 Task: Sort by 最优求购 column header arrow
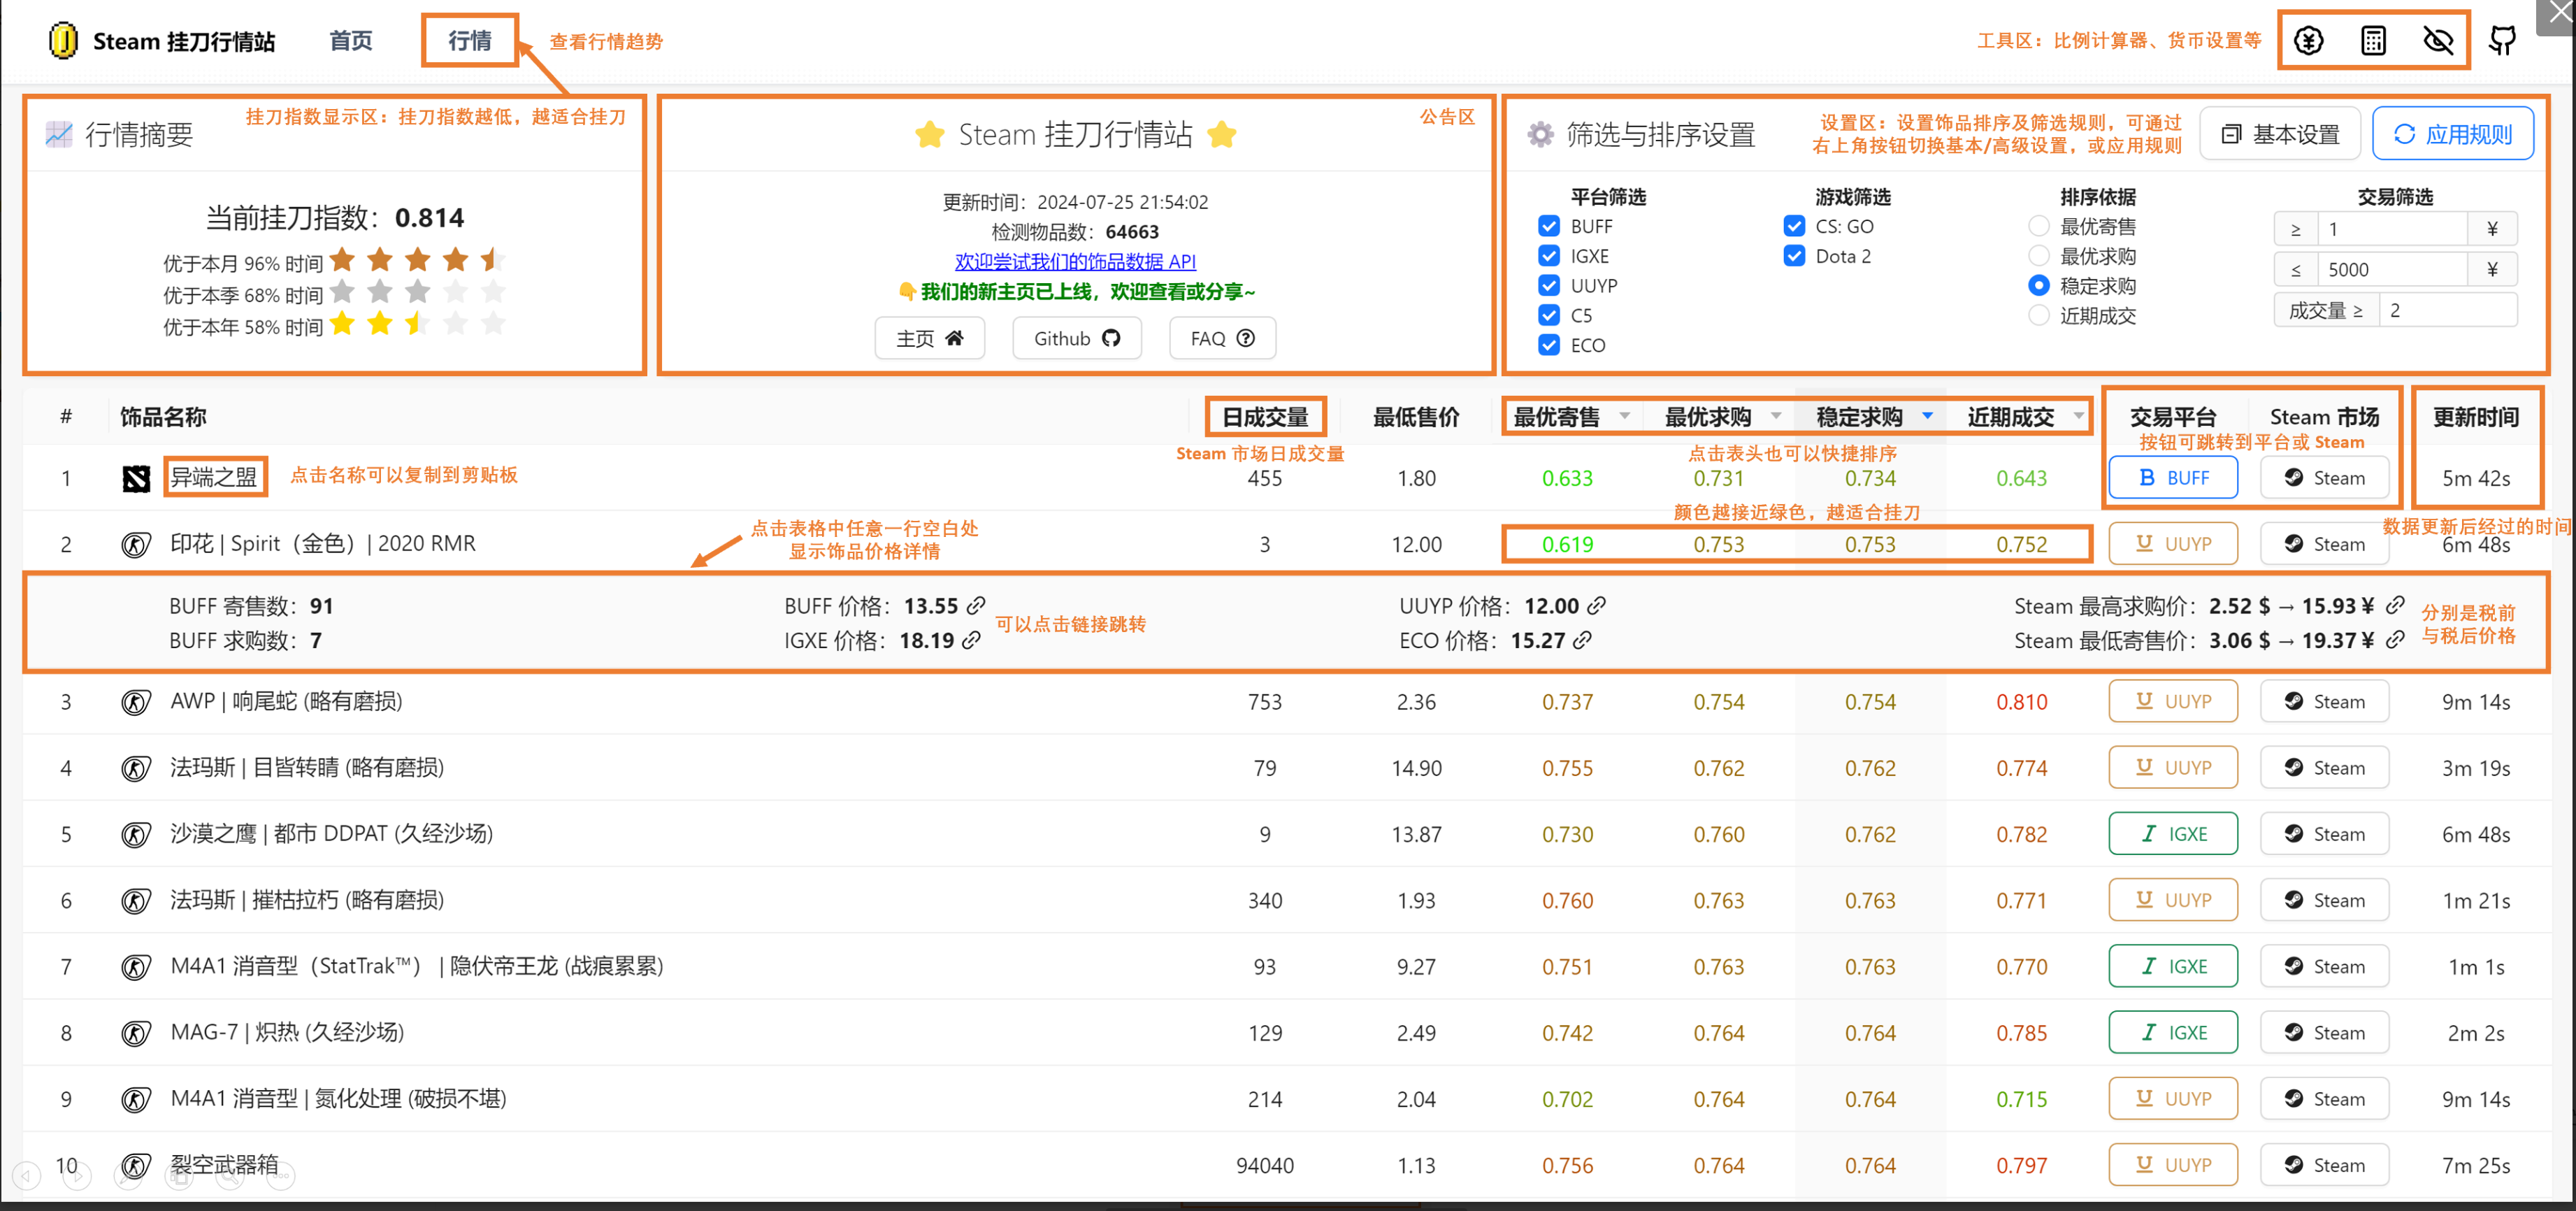[x=1776, y=416]
